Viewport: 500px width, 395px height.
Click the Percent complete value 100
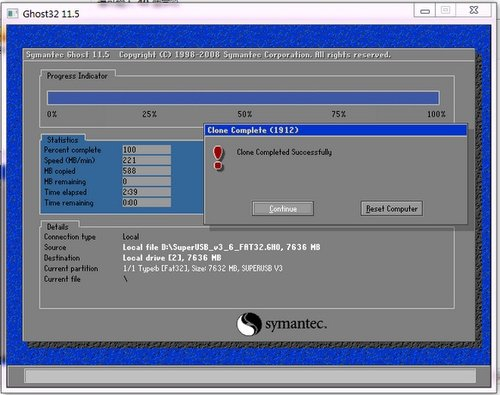pyautogui.click(x=146, y=150)
